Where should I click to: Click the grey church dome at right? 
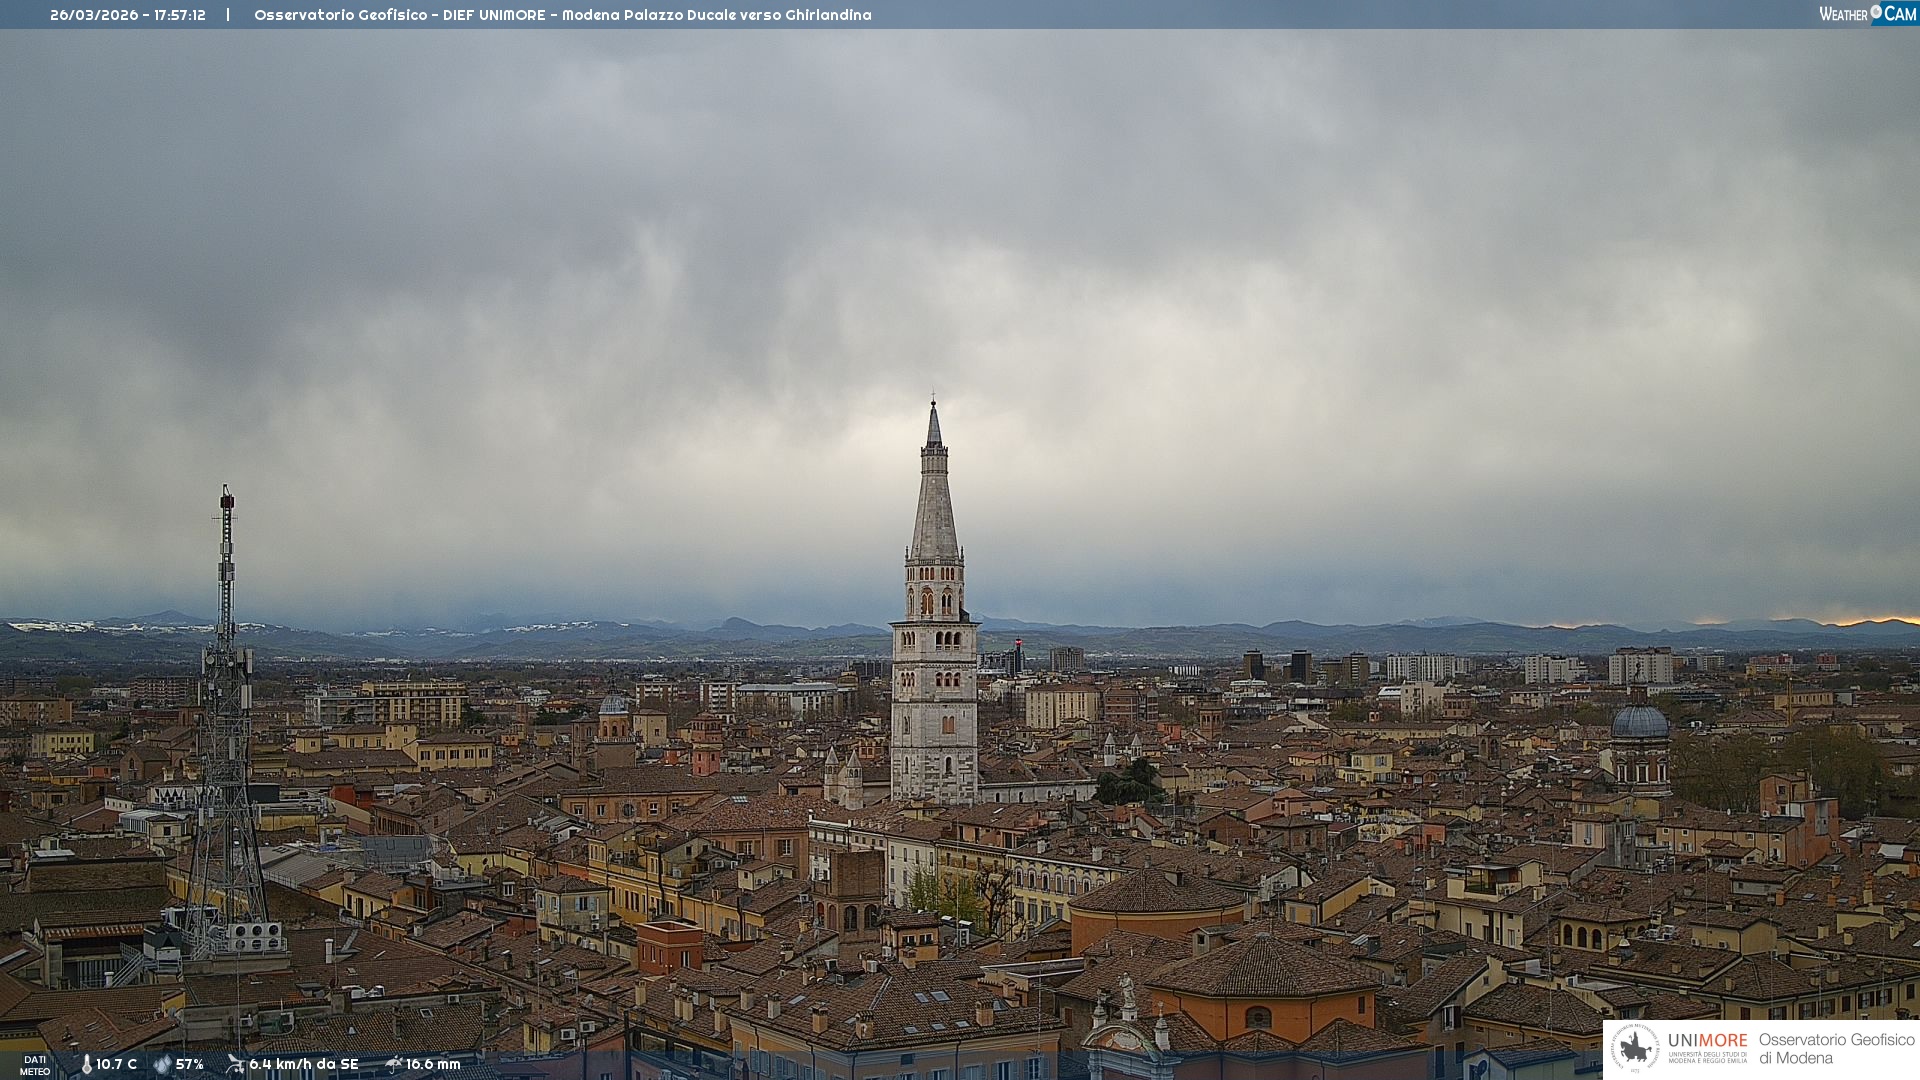pos(1640,722)
